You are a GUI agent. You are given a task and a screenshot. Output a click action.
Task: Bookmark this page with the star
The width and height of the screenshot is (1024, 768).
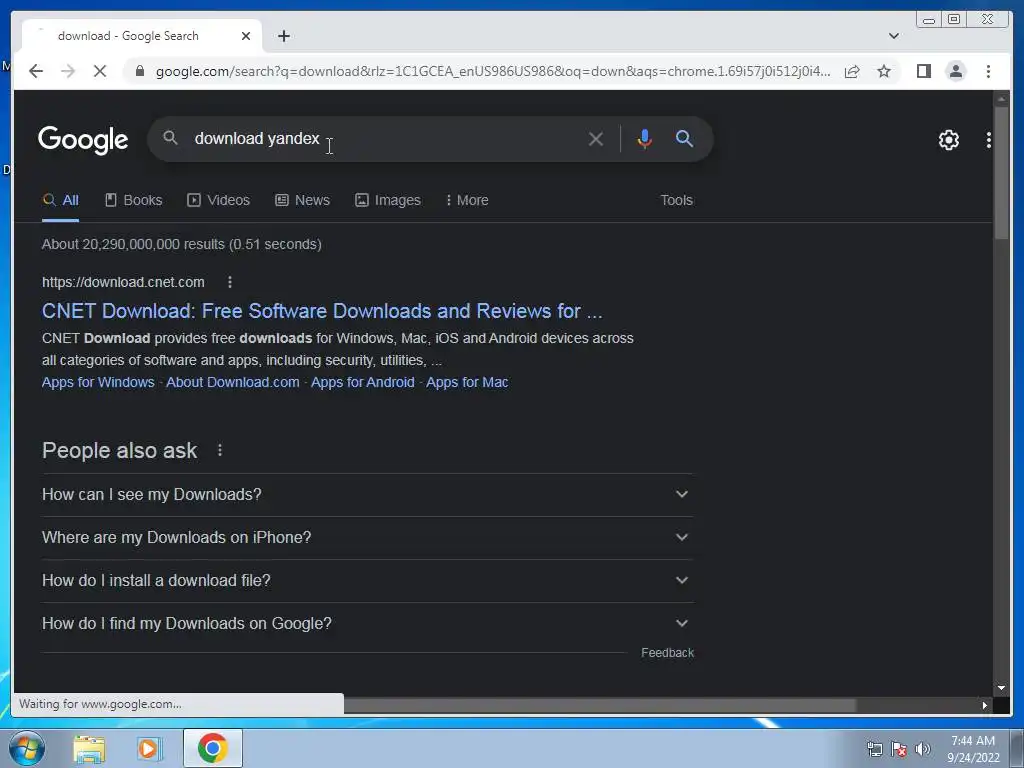coord(884,71)
